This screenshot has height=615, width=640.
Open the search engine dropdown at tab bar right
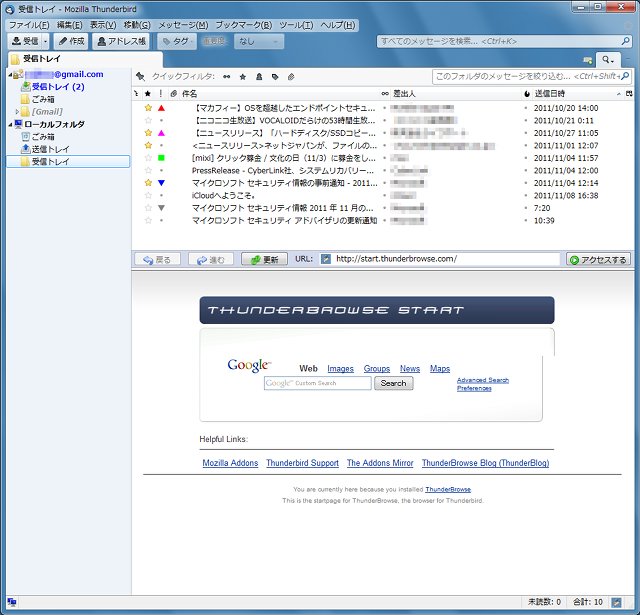pos(608,60)
